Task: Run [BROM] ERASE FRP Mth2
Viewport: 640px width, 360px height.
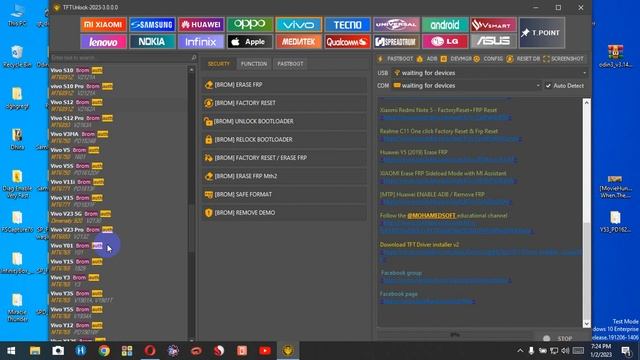Action: (x=284, y=176)
